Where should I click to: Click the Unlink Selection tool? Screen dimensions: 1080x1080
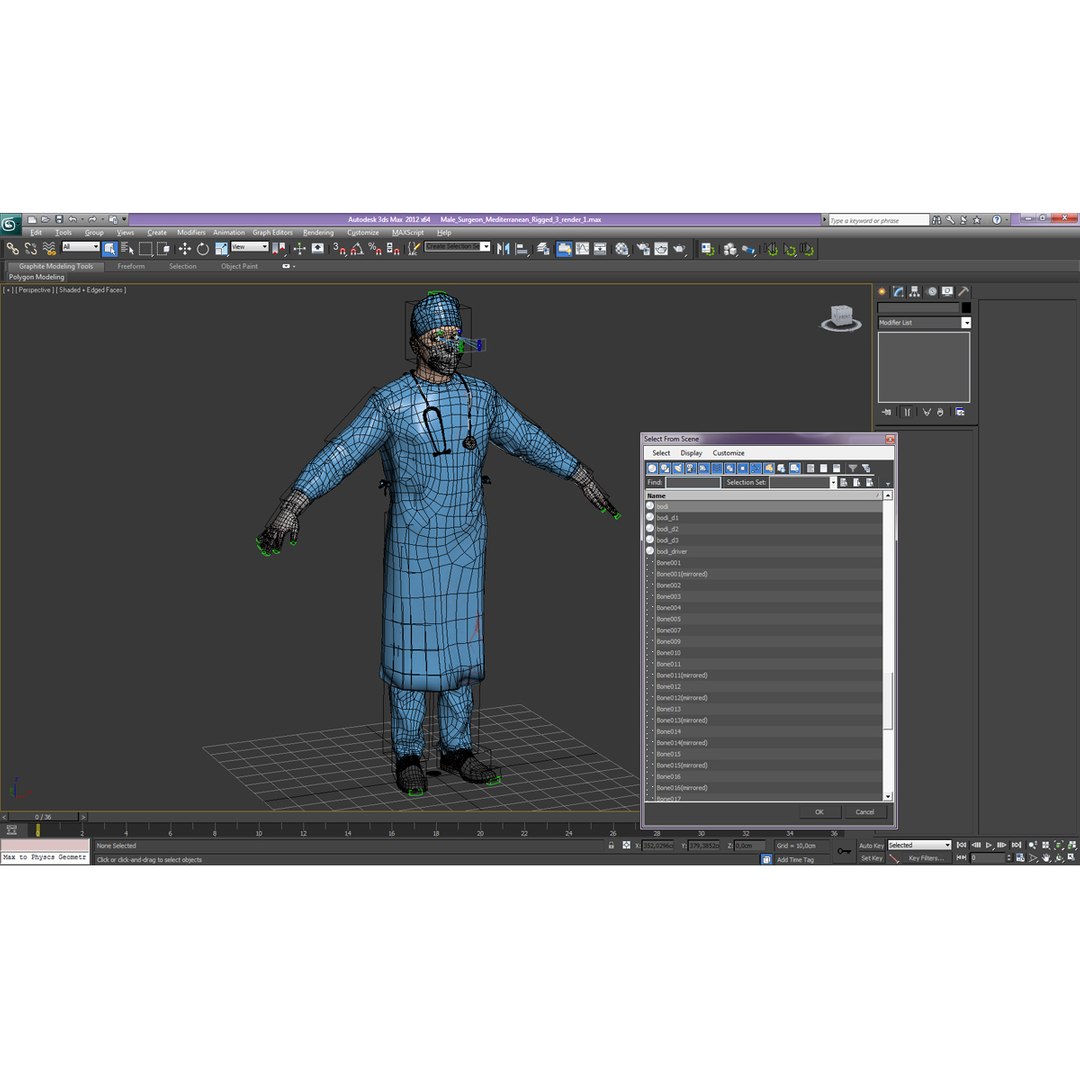tap(30, 249)
